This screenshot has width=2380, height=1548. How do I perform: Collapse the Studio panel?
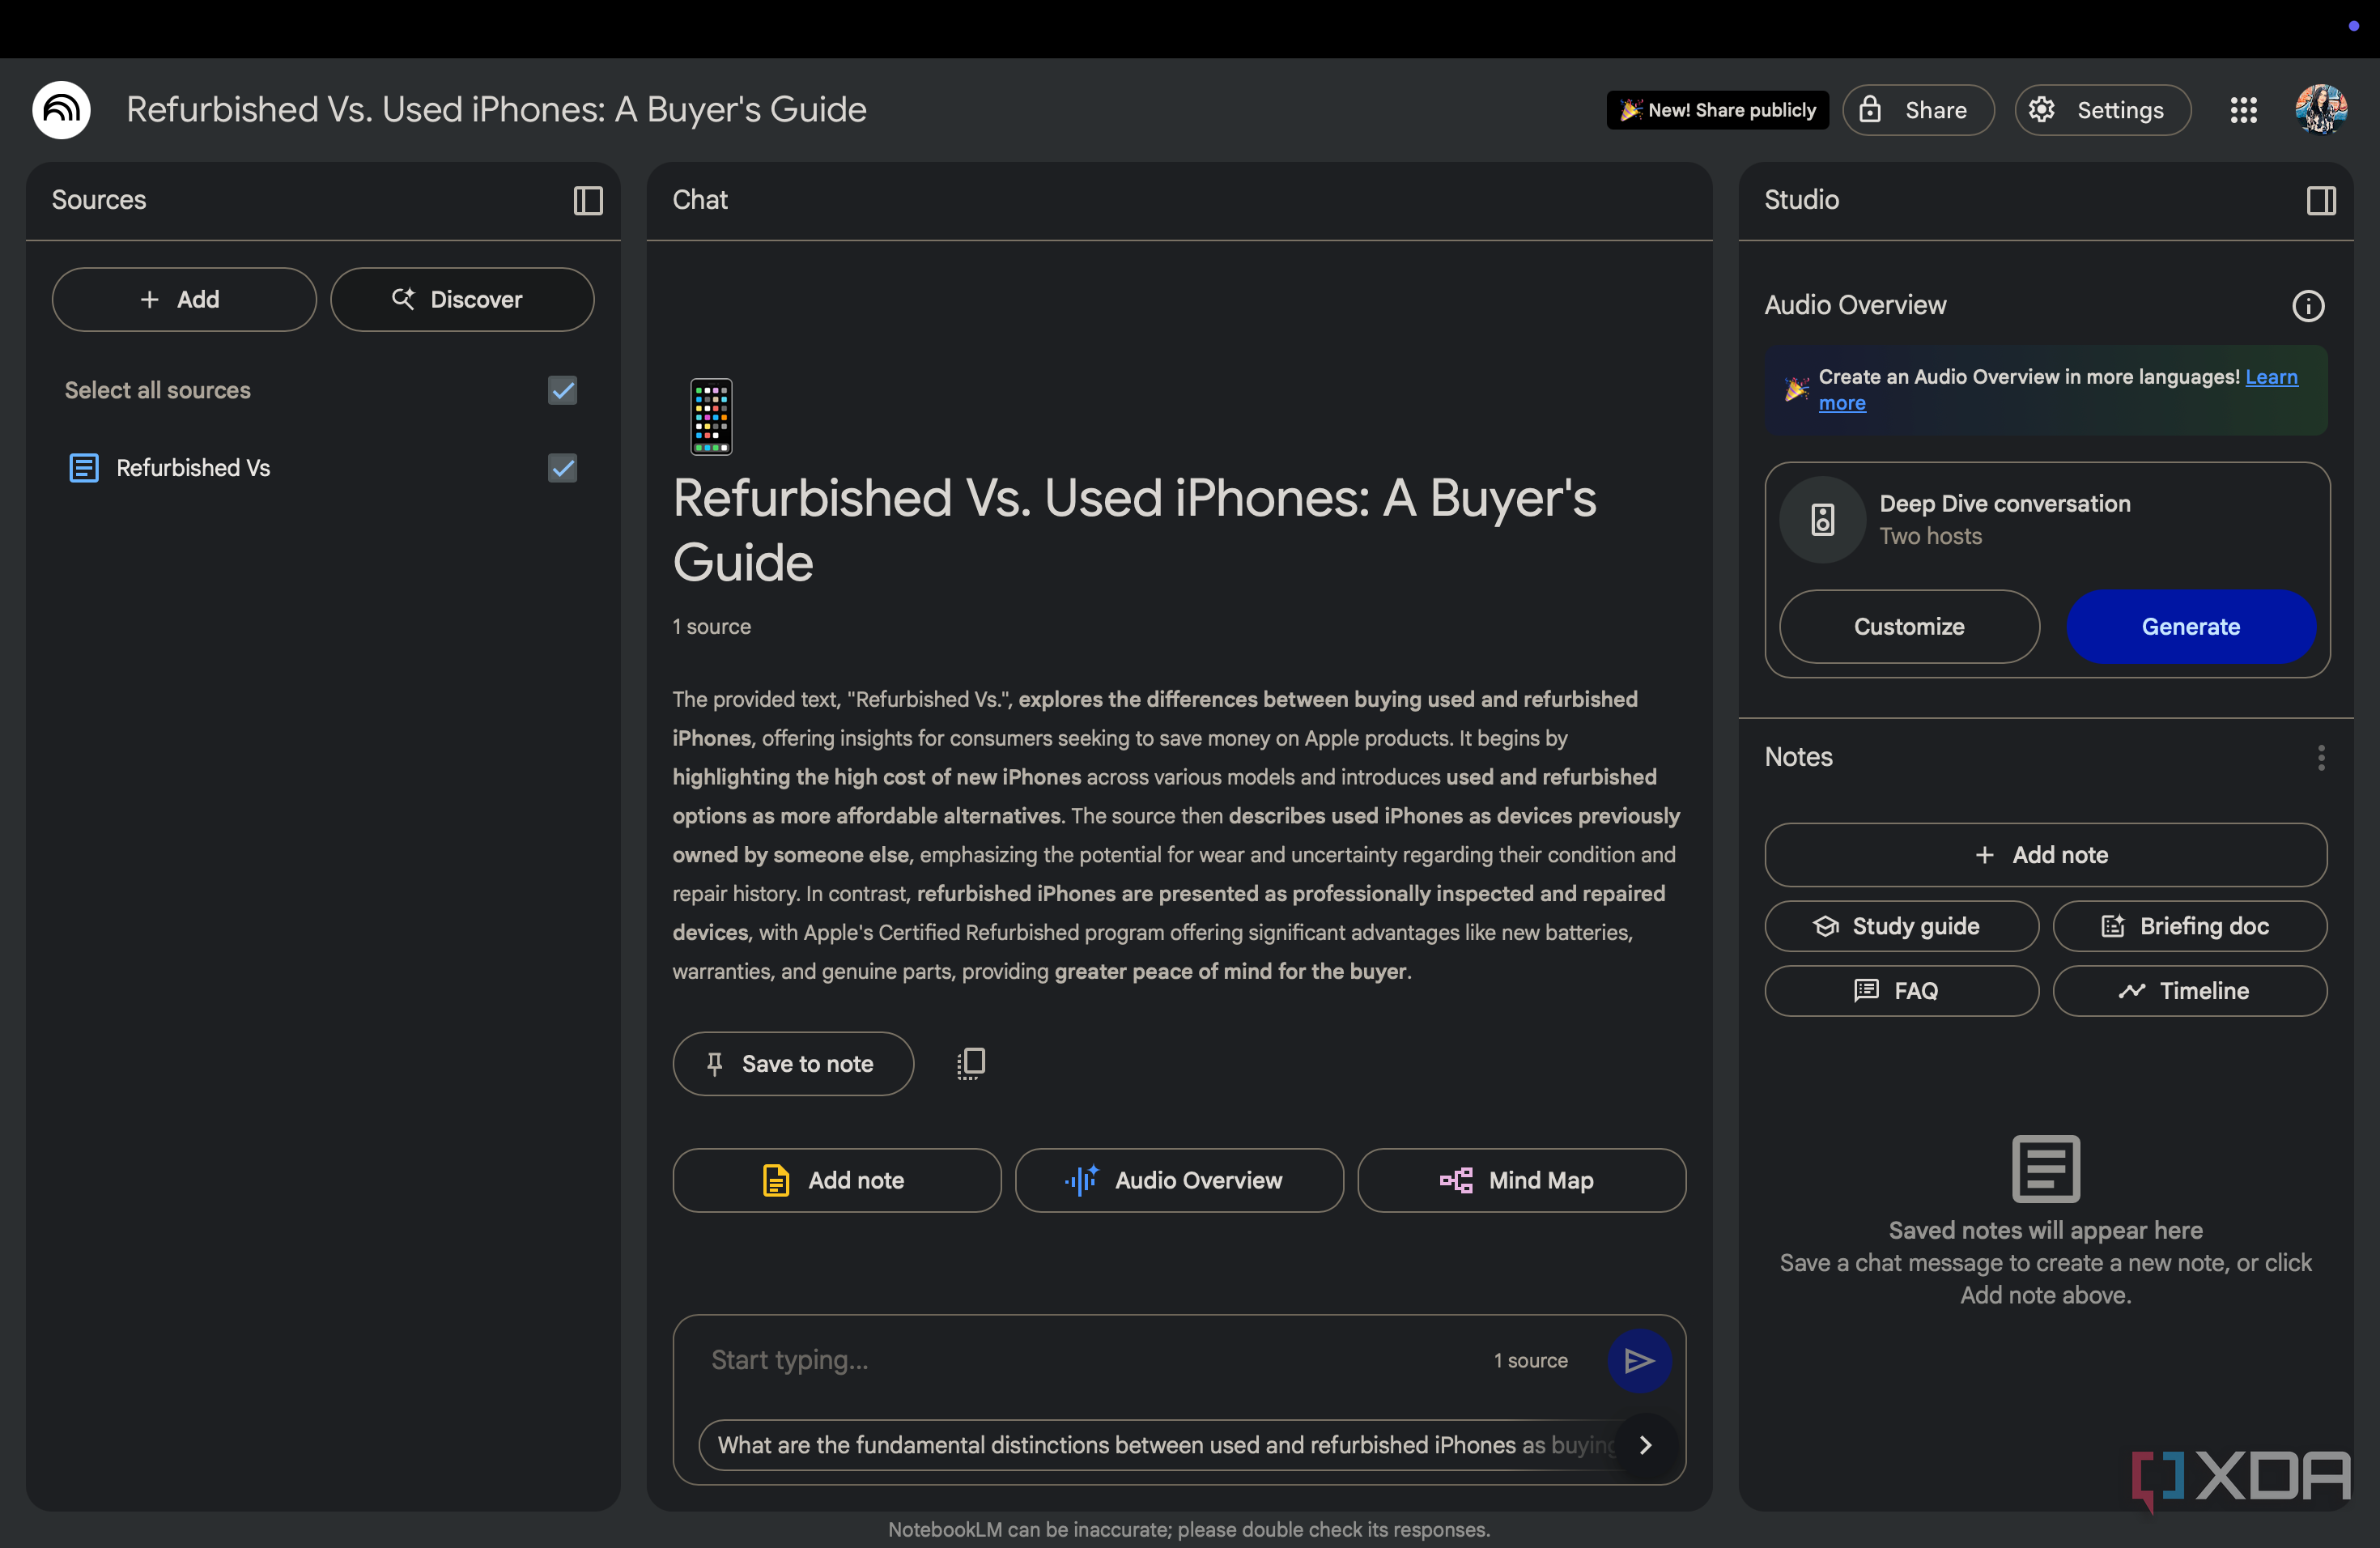2321,201
